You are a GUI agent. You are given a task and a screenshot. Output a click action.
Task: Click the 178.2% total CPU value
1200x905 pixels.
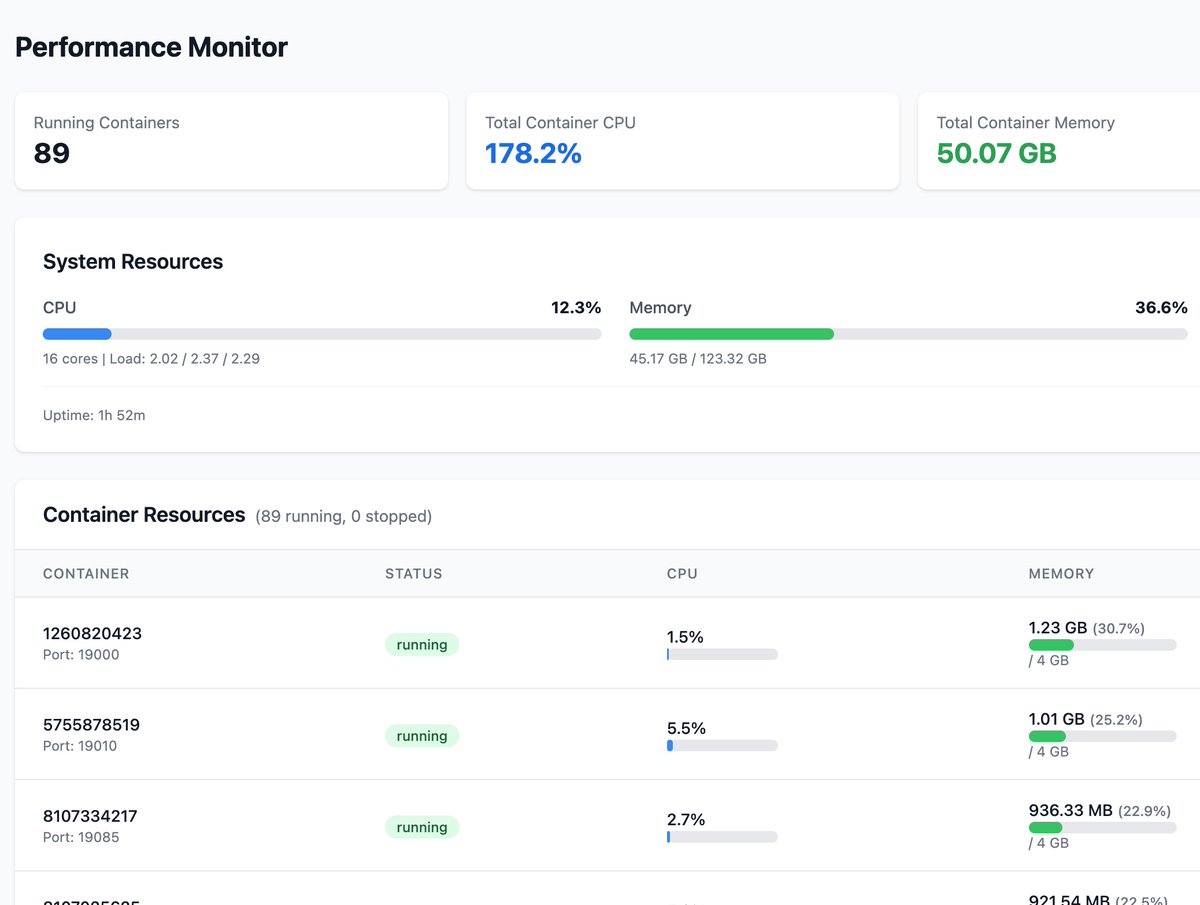(x=533, y=153)
